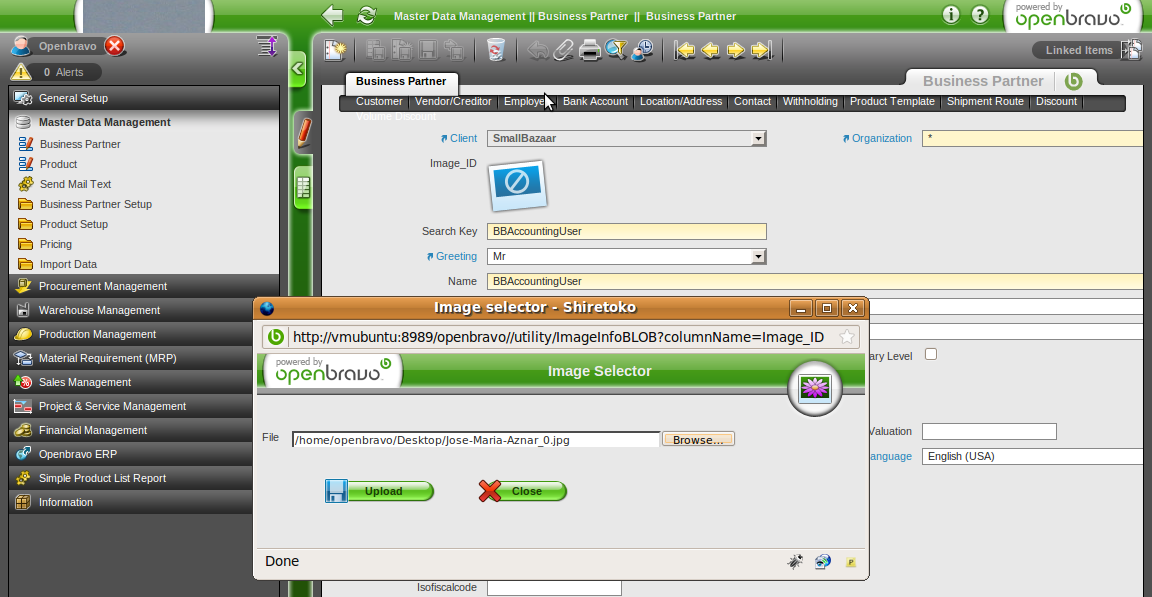Expand Warehouse Management menu
Image resolution: width=1152 pixels, height=597 pixels.
(132, 310)
